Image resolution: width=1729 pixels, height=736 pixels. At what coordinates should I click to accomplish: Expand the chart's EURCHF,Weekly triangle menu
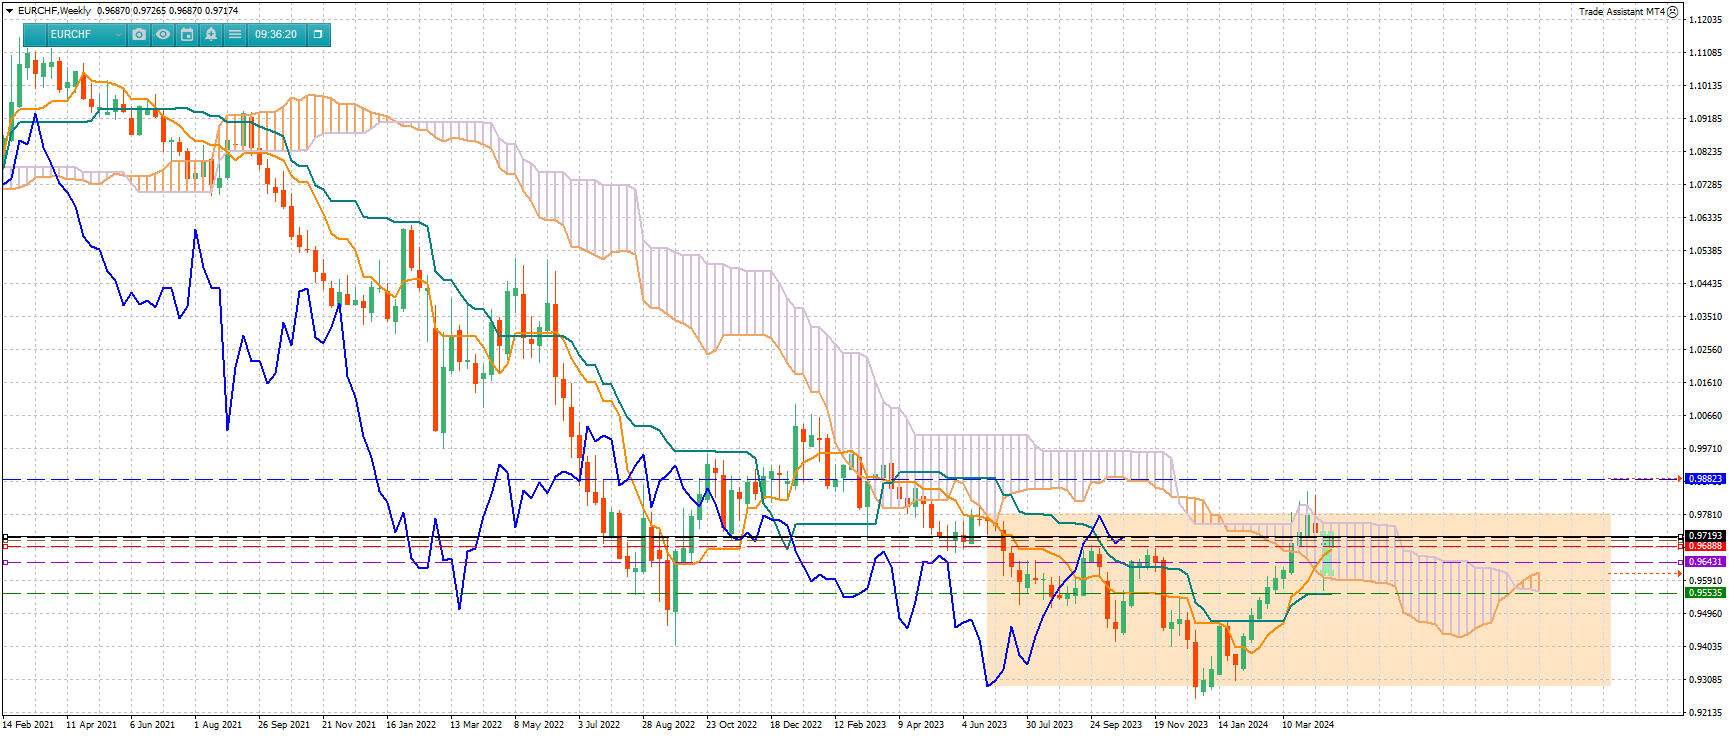[9, 11]
